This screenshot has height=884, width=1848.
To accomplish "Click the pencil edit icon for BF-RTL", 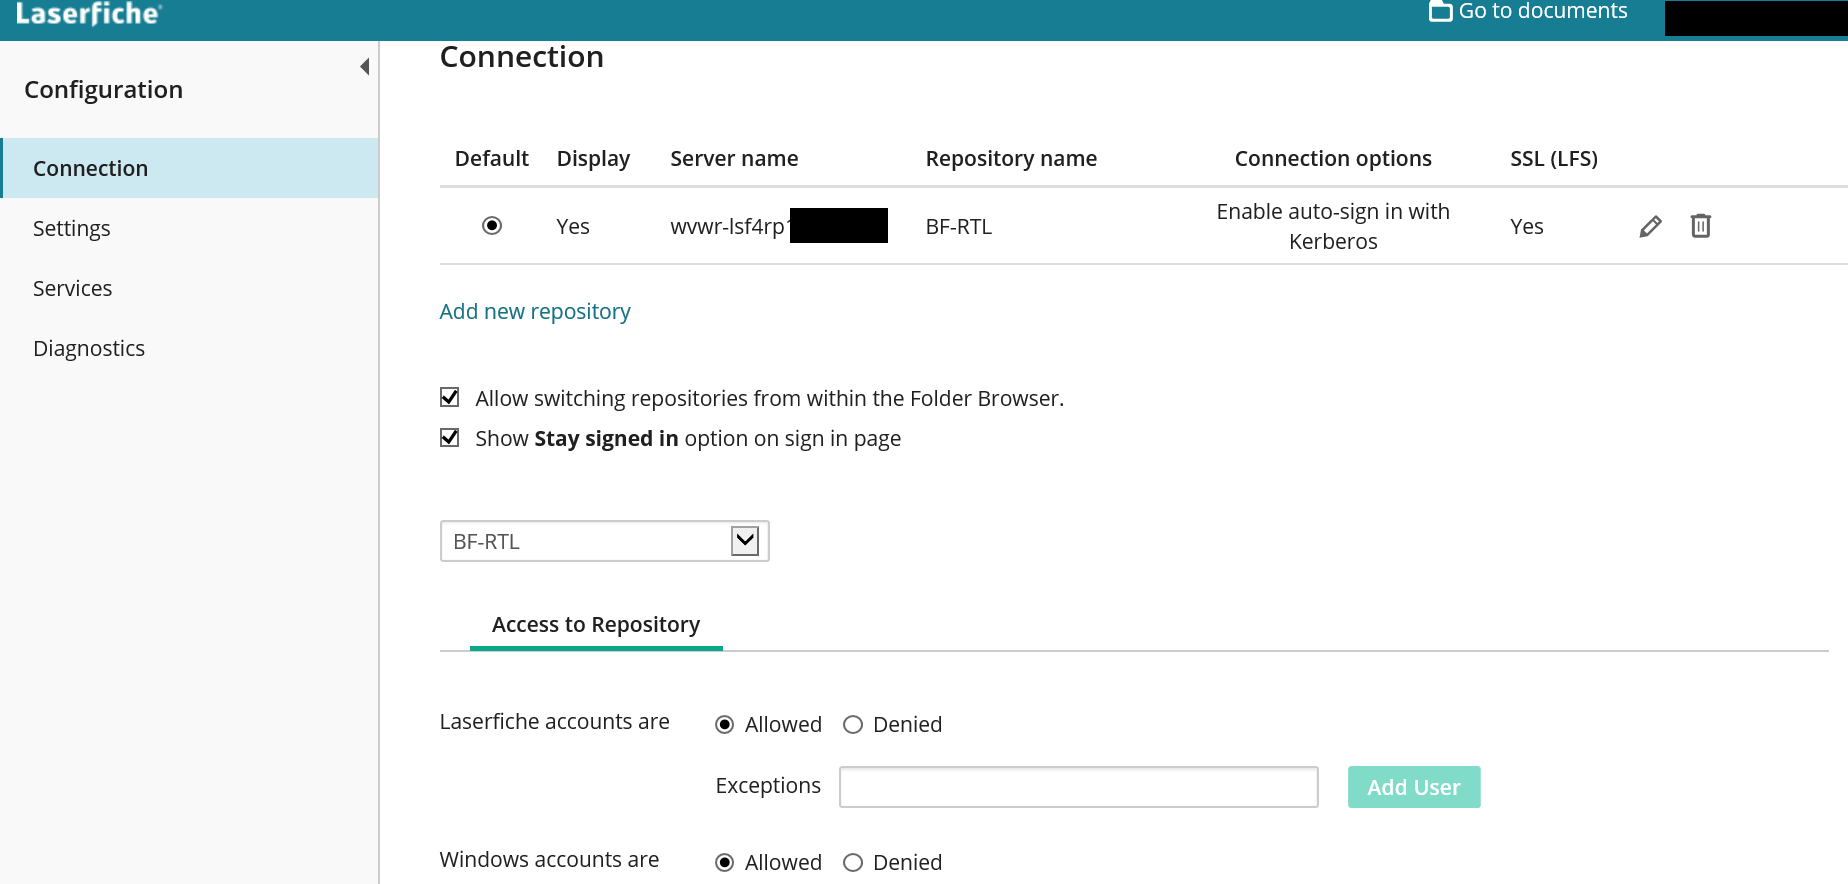I will pyautogui.click(x=1650, y=227).
